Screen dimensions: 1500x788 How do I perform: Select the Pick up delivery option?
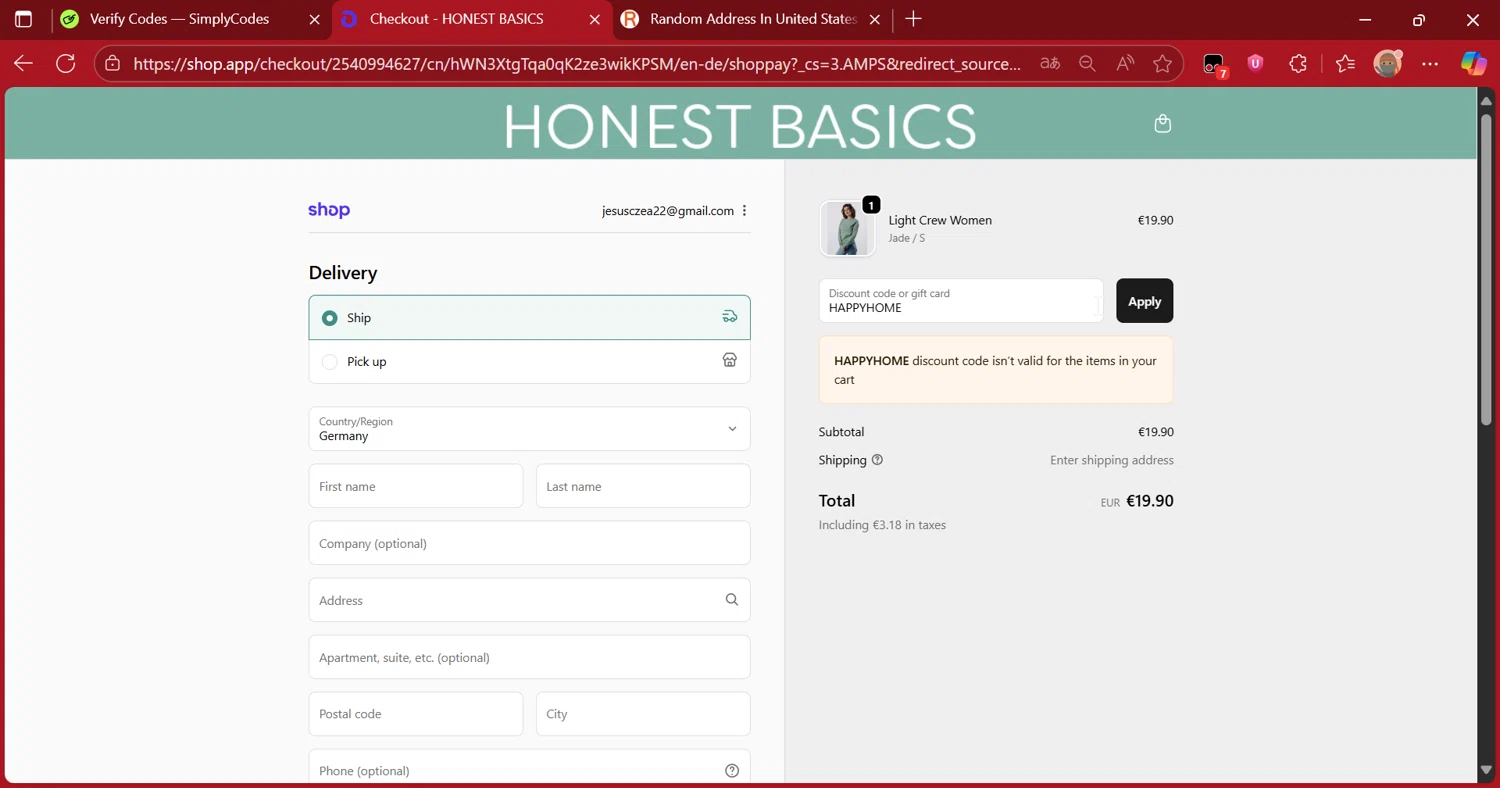point(529,362)
